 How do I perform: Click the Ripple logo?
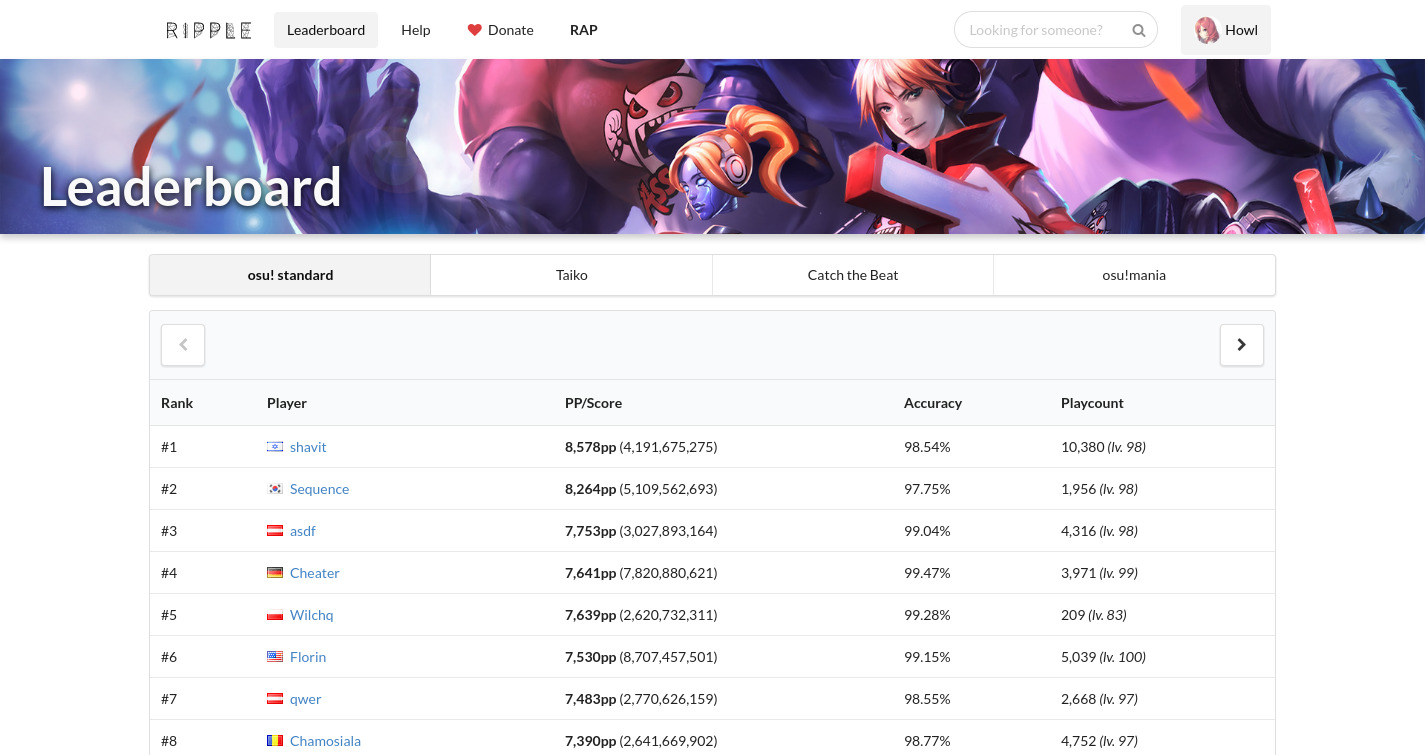[208, 30]
